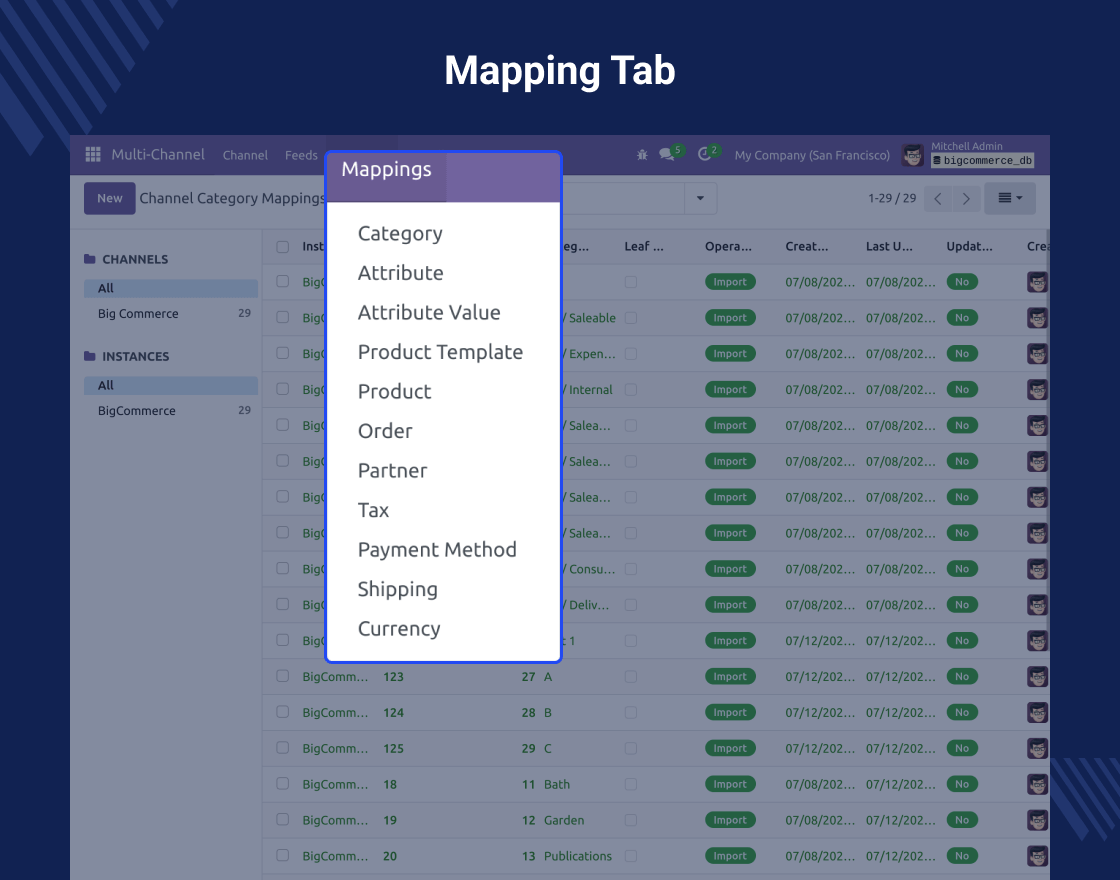Click Multi-Channel app title
1120x880 pixels.
pos(158,154)
